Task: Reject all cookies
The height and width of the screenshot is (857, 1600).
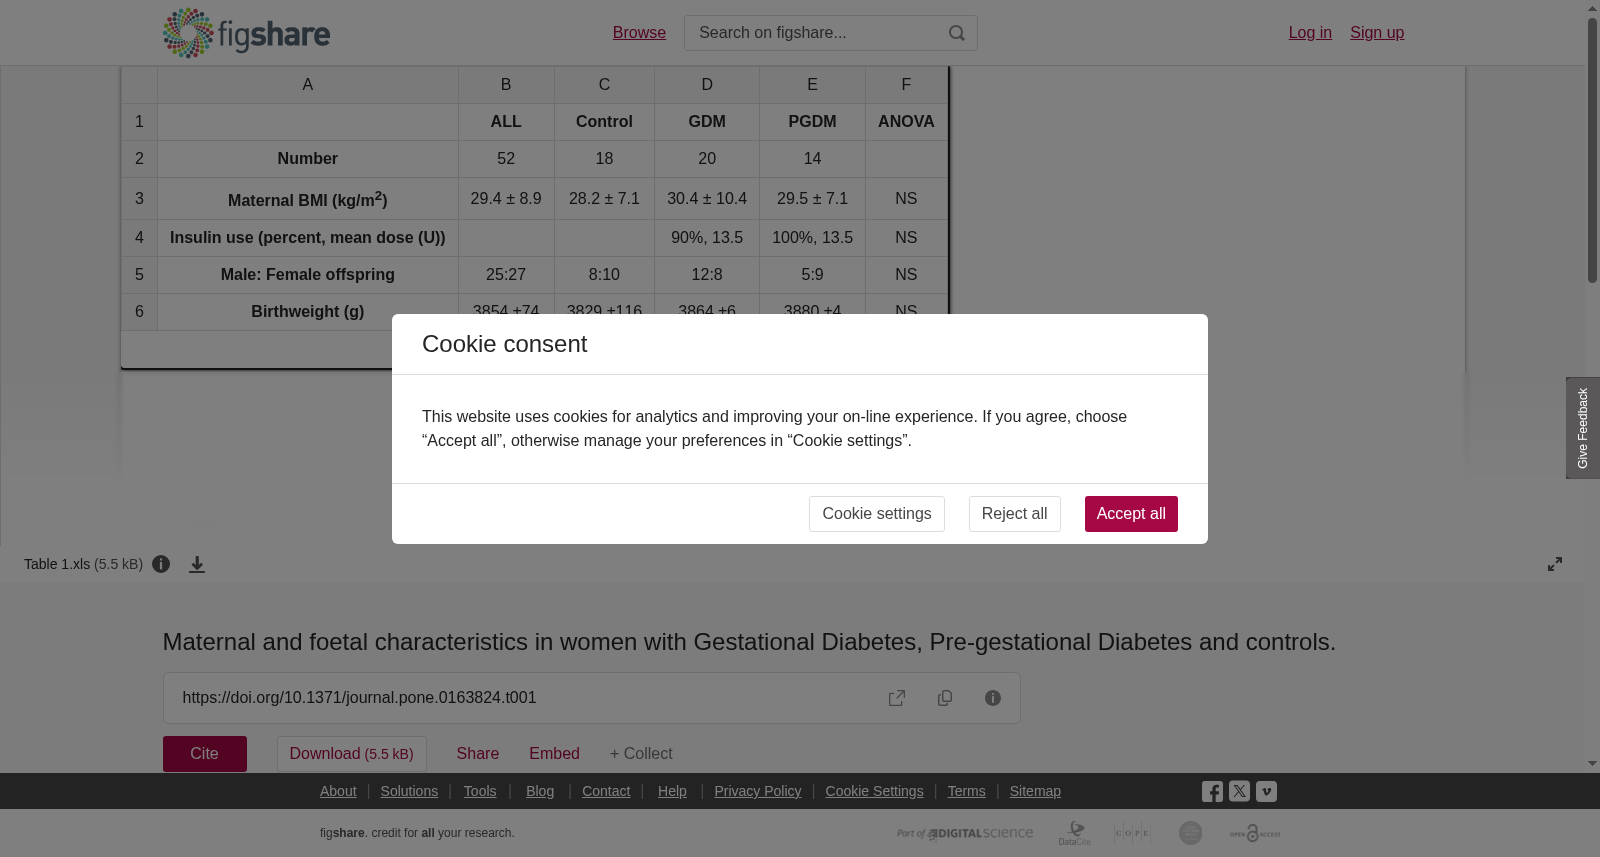Action: coord(1014,514)
